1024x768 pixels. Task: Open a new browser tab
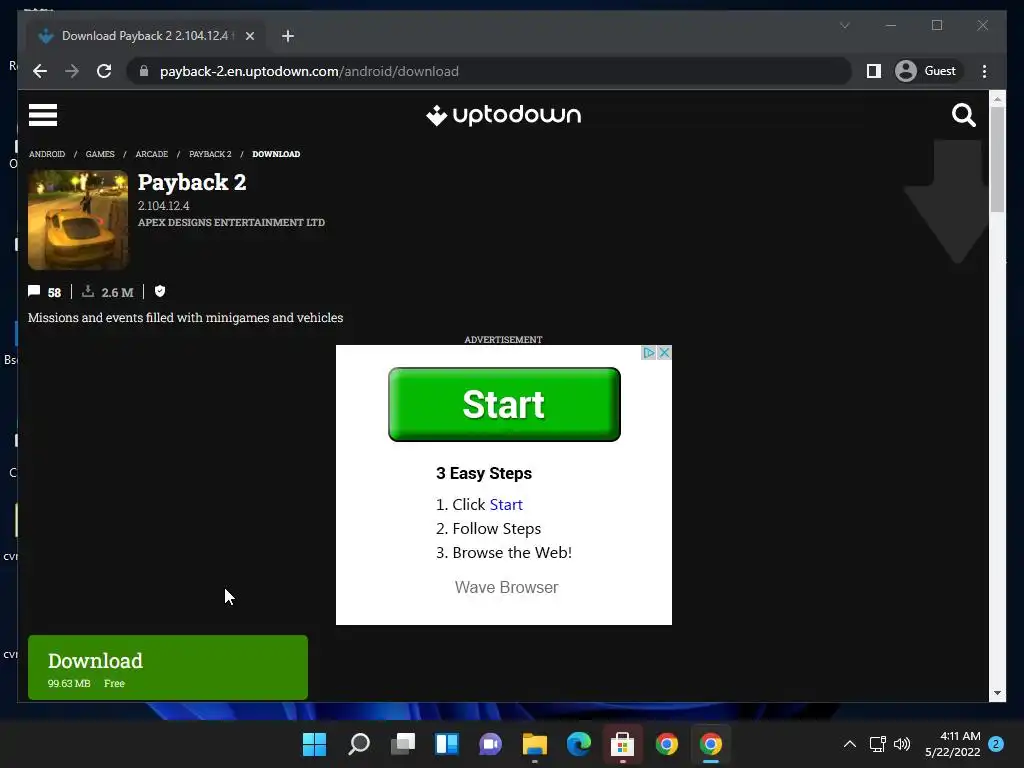[x=287, y=36]
